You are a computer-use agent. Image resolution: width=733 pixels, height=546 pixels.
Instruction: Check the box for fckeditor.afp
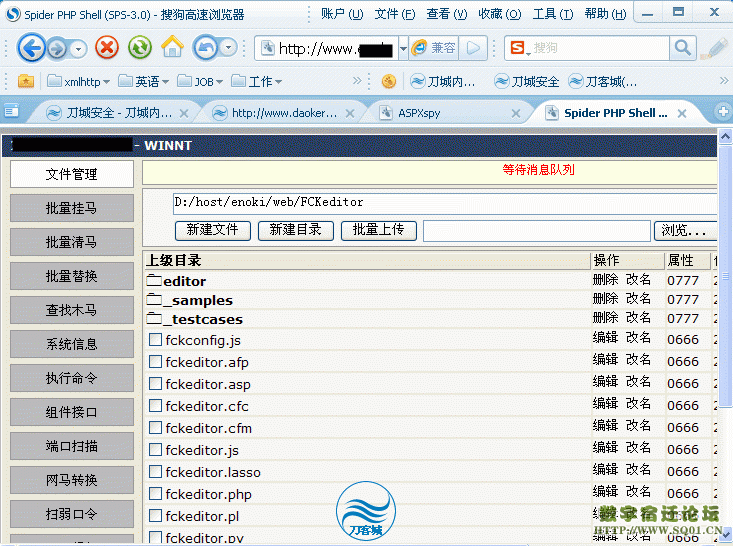coord(155,361)
